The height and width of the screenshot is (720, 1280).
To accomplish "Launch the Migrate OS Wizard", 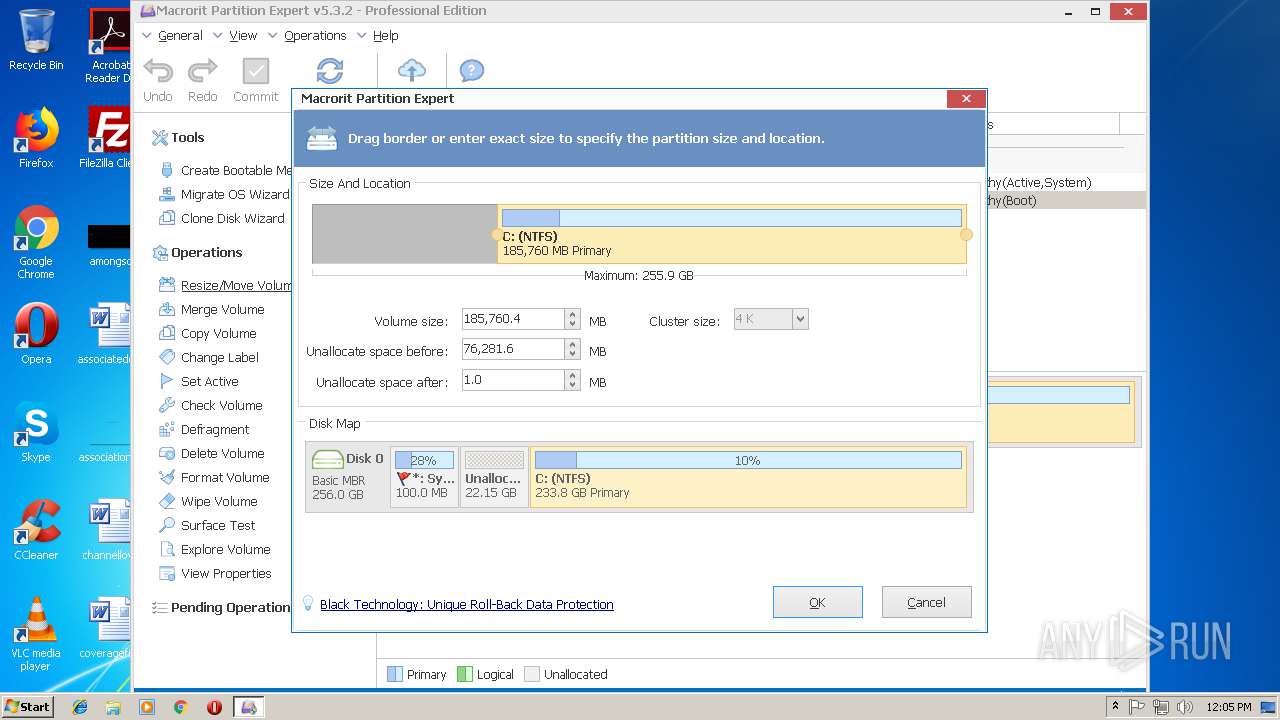I will pyautogui.click(x=224, y=194).
